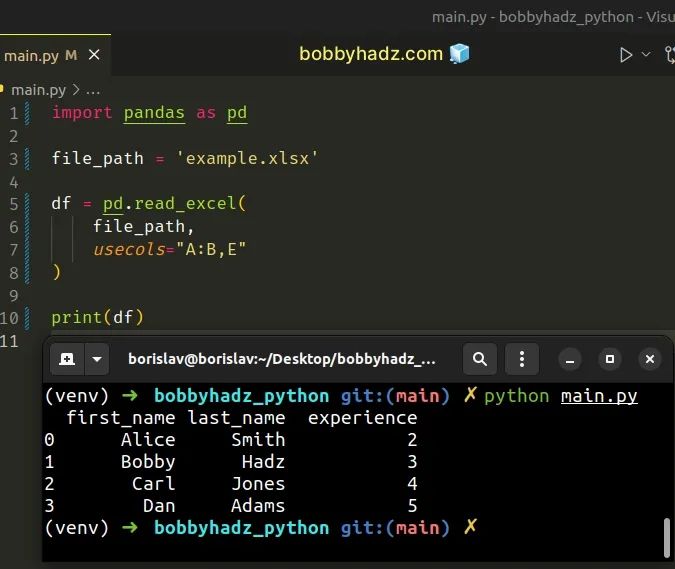Image resolution: width=675 pixels, height=569 pixels.
Task: Click usecols parameter in code
Action: coord(129,249)
